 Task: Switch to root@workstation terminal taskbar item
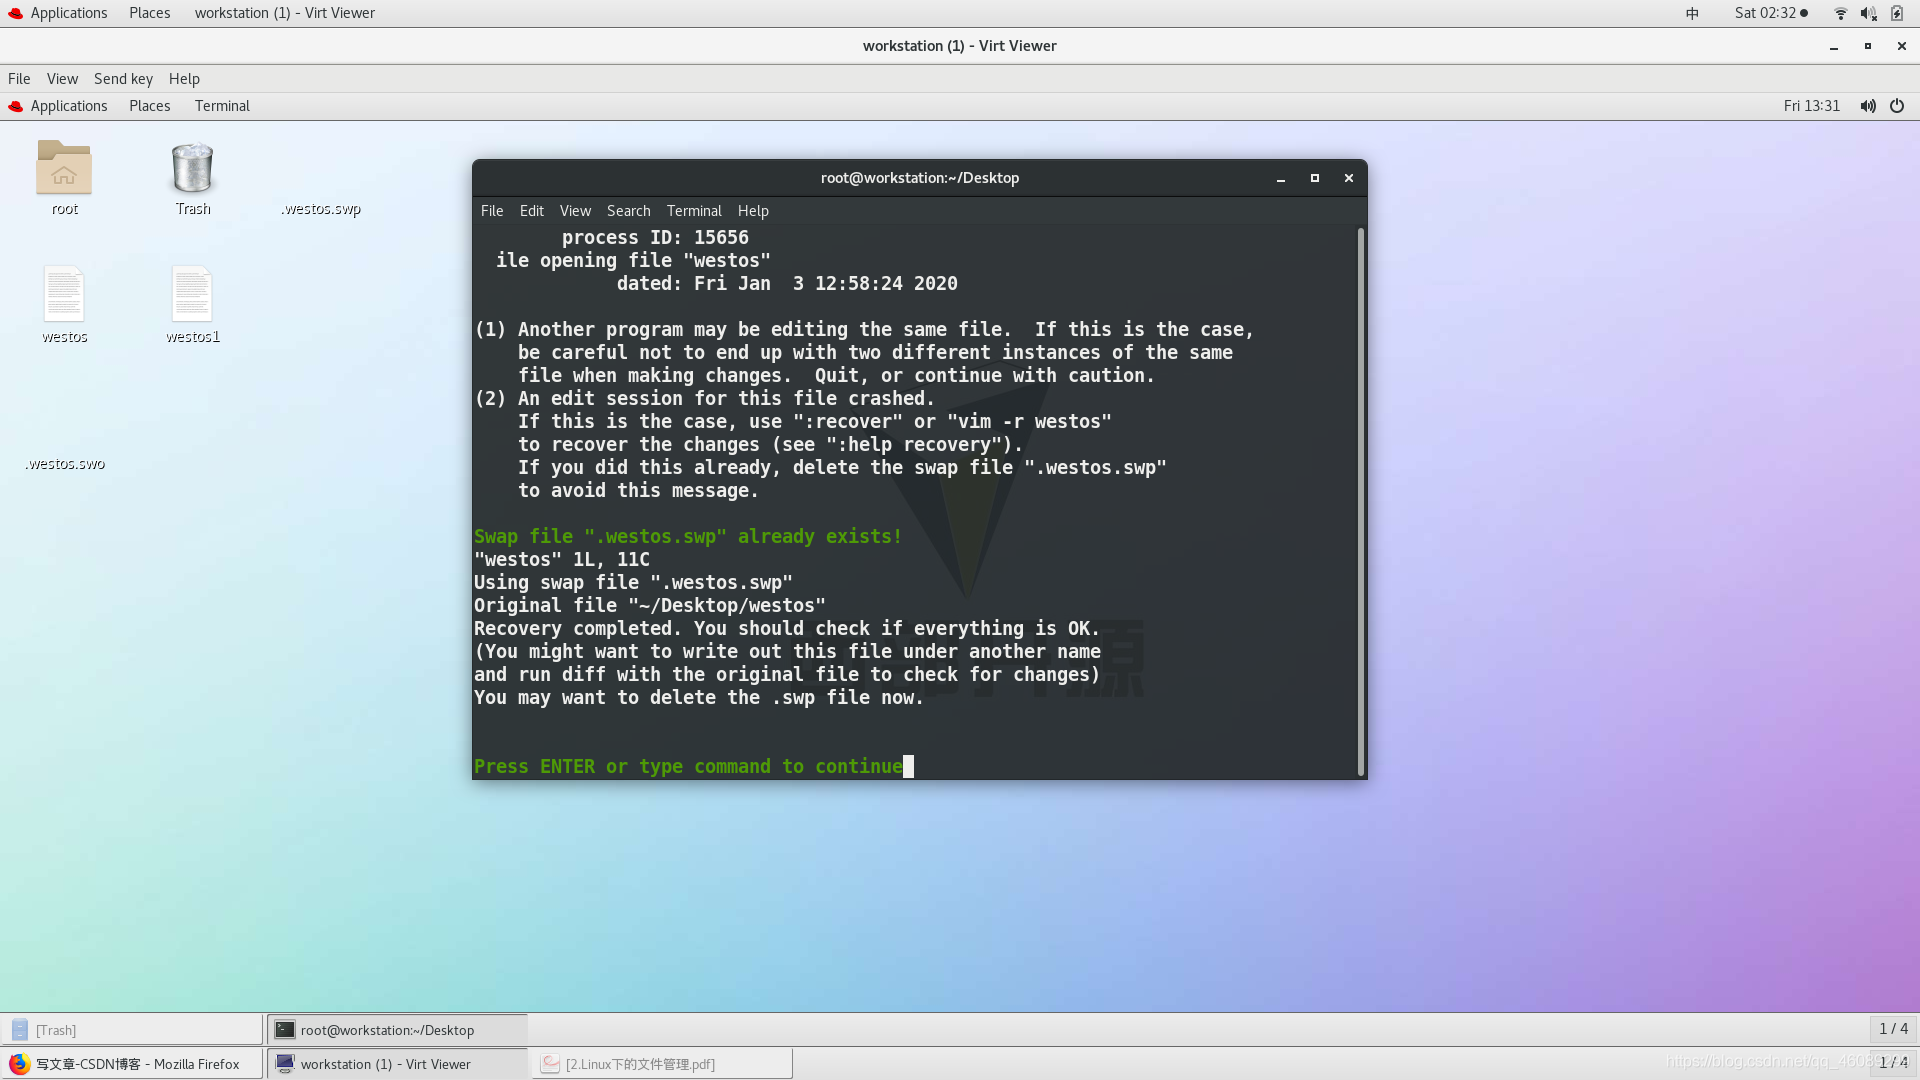[x=397, y=1030]
